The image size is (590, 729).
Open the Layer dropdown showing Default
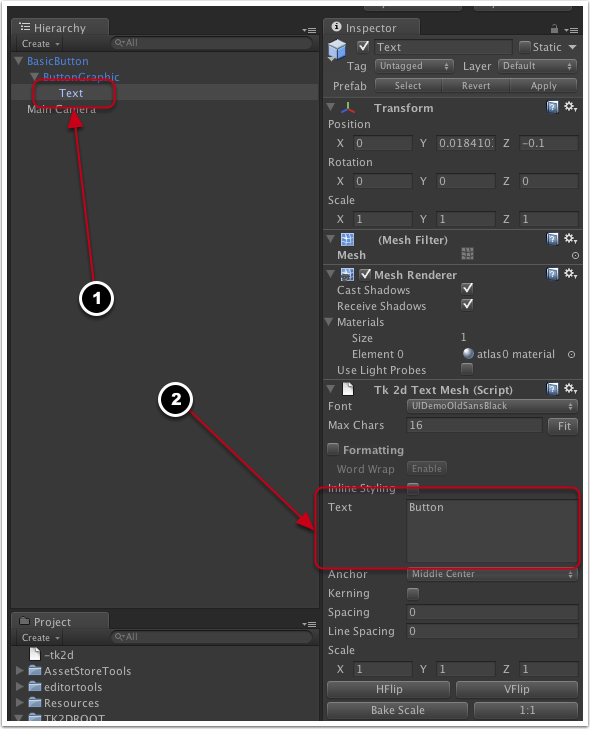pos(537,66)
